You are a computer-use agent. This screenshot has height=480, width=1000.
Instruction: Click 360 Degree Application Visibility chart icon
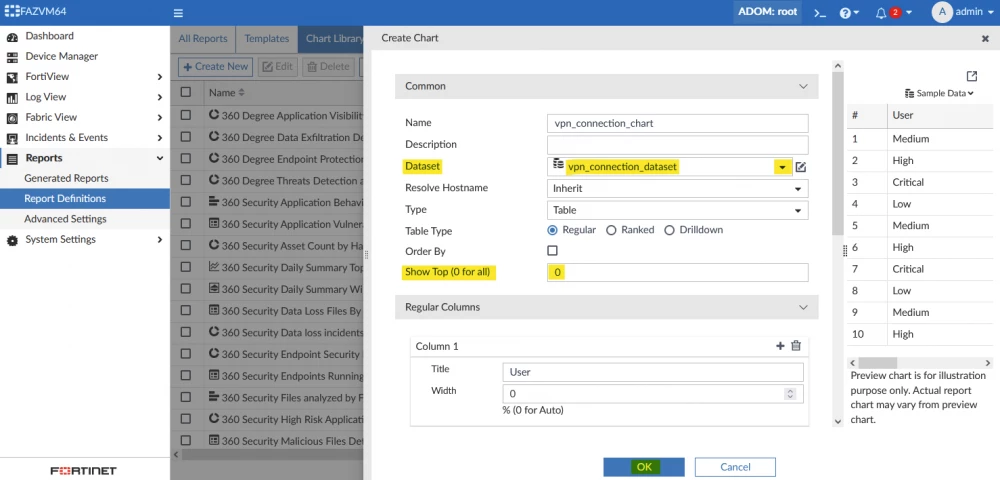click(x=214, y=115)
